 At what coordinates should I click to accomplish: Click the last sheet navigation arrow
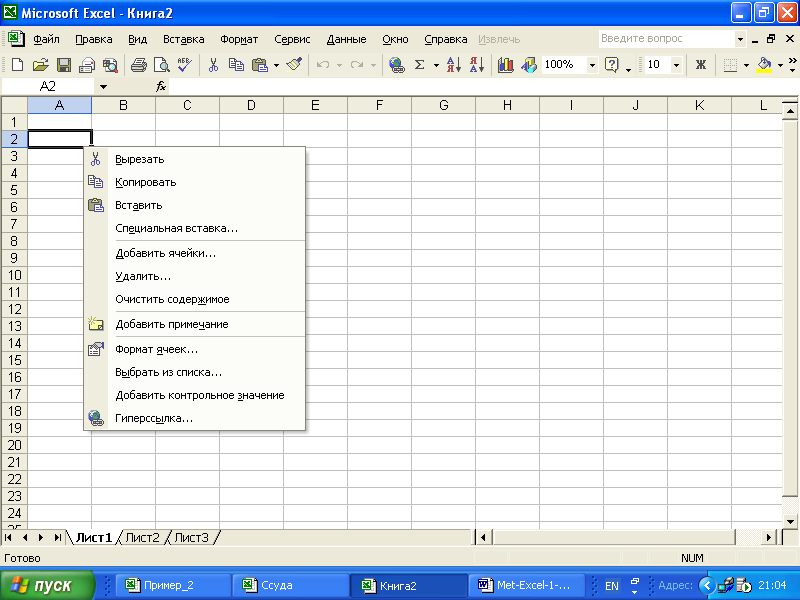pos(57,537)
